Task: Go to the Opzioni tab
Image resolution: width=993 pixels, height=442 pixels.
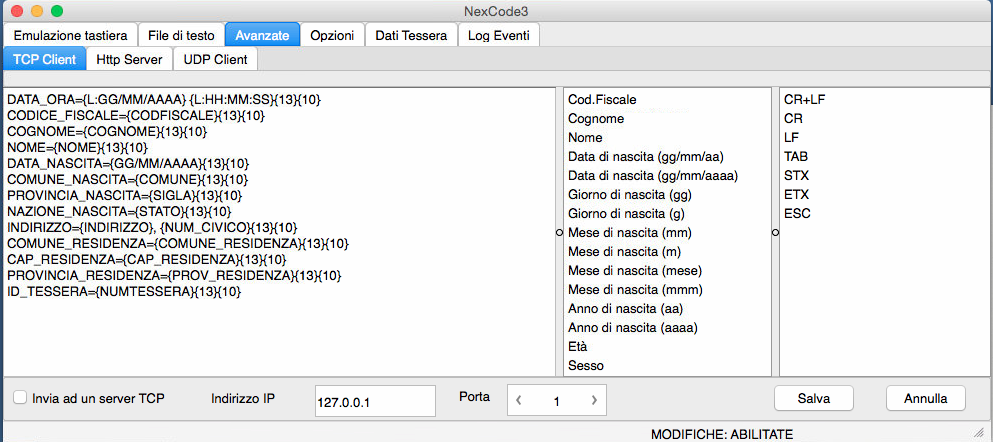Action: [331, 35]
